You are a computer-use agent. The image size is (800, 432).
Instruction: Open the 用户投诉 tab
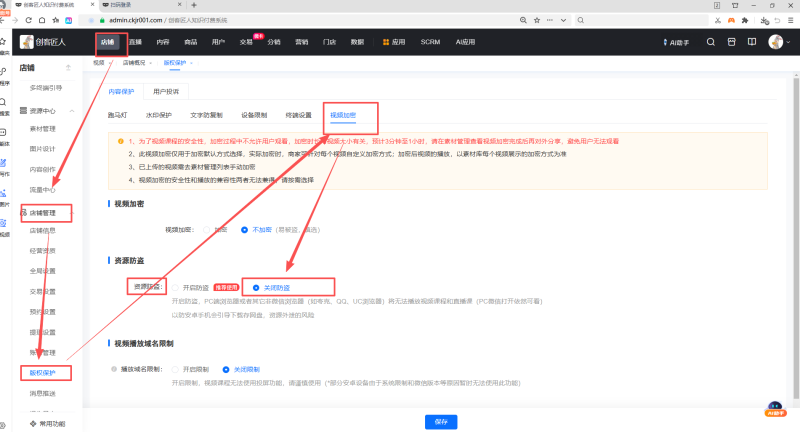166,91
